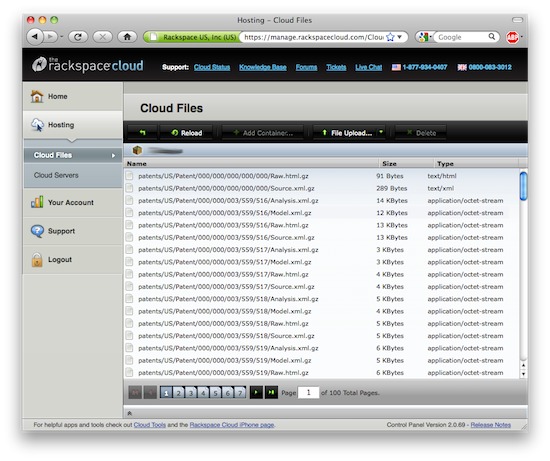Collapse the bottom panel double-chevron

(x=129, y=413)
